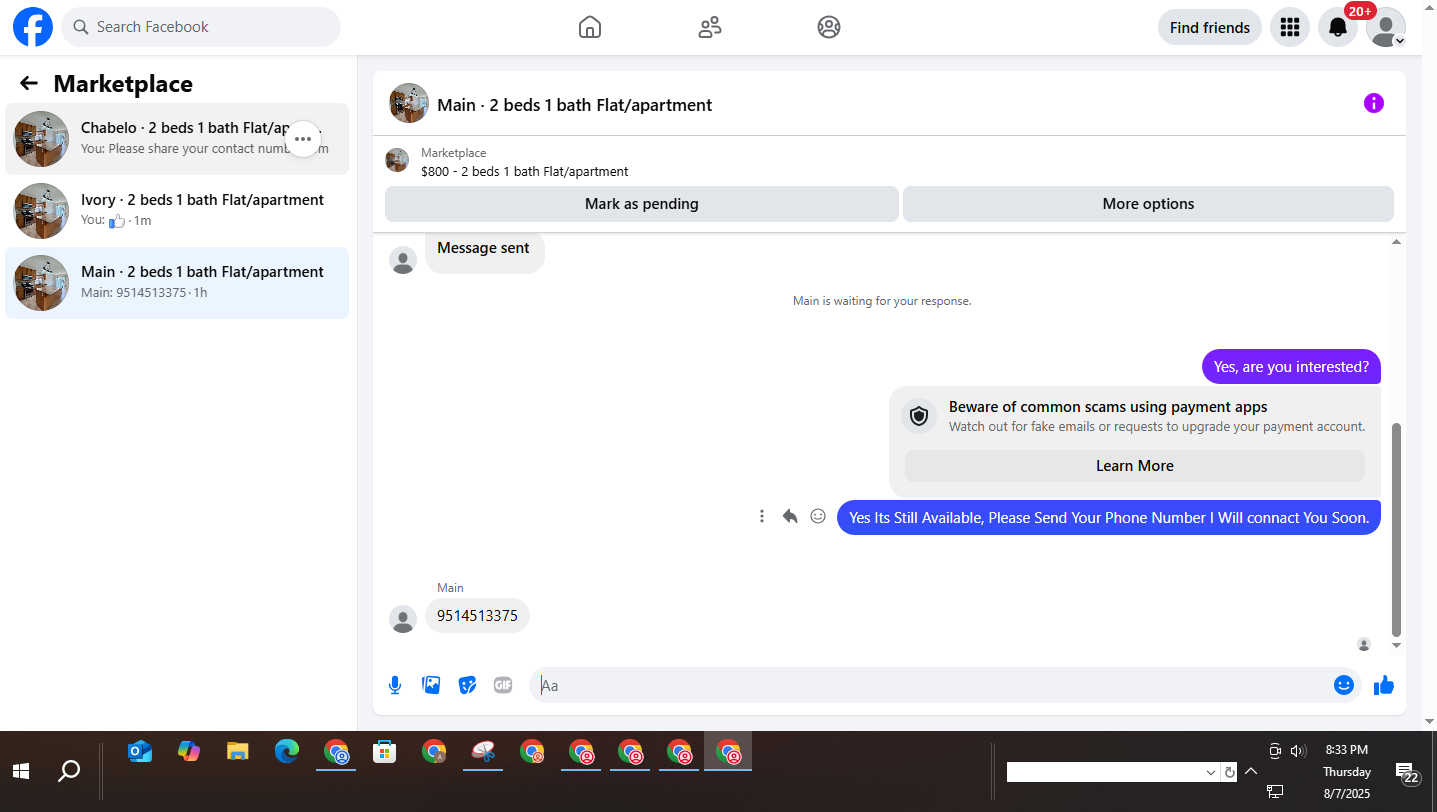The height and width of the screenshot is (812, 1437).
Task: Click Learn More about scams
Action: (1135, 466)
